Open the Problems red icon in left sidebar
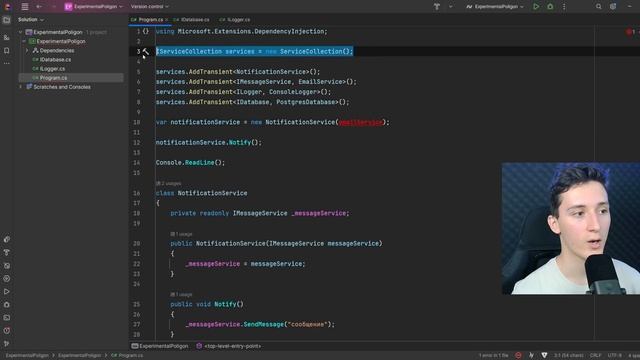This screenshot has height=360, width=640. (x=7, y=331)
